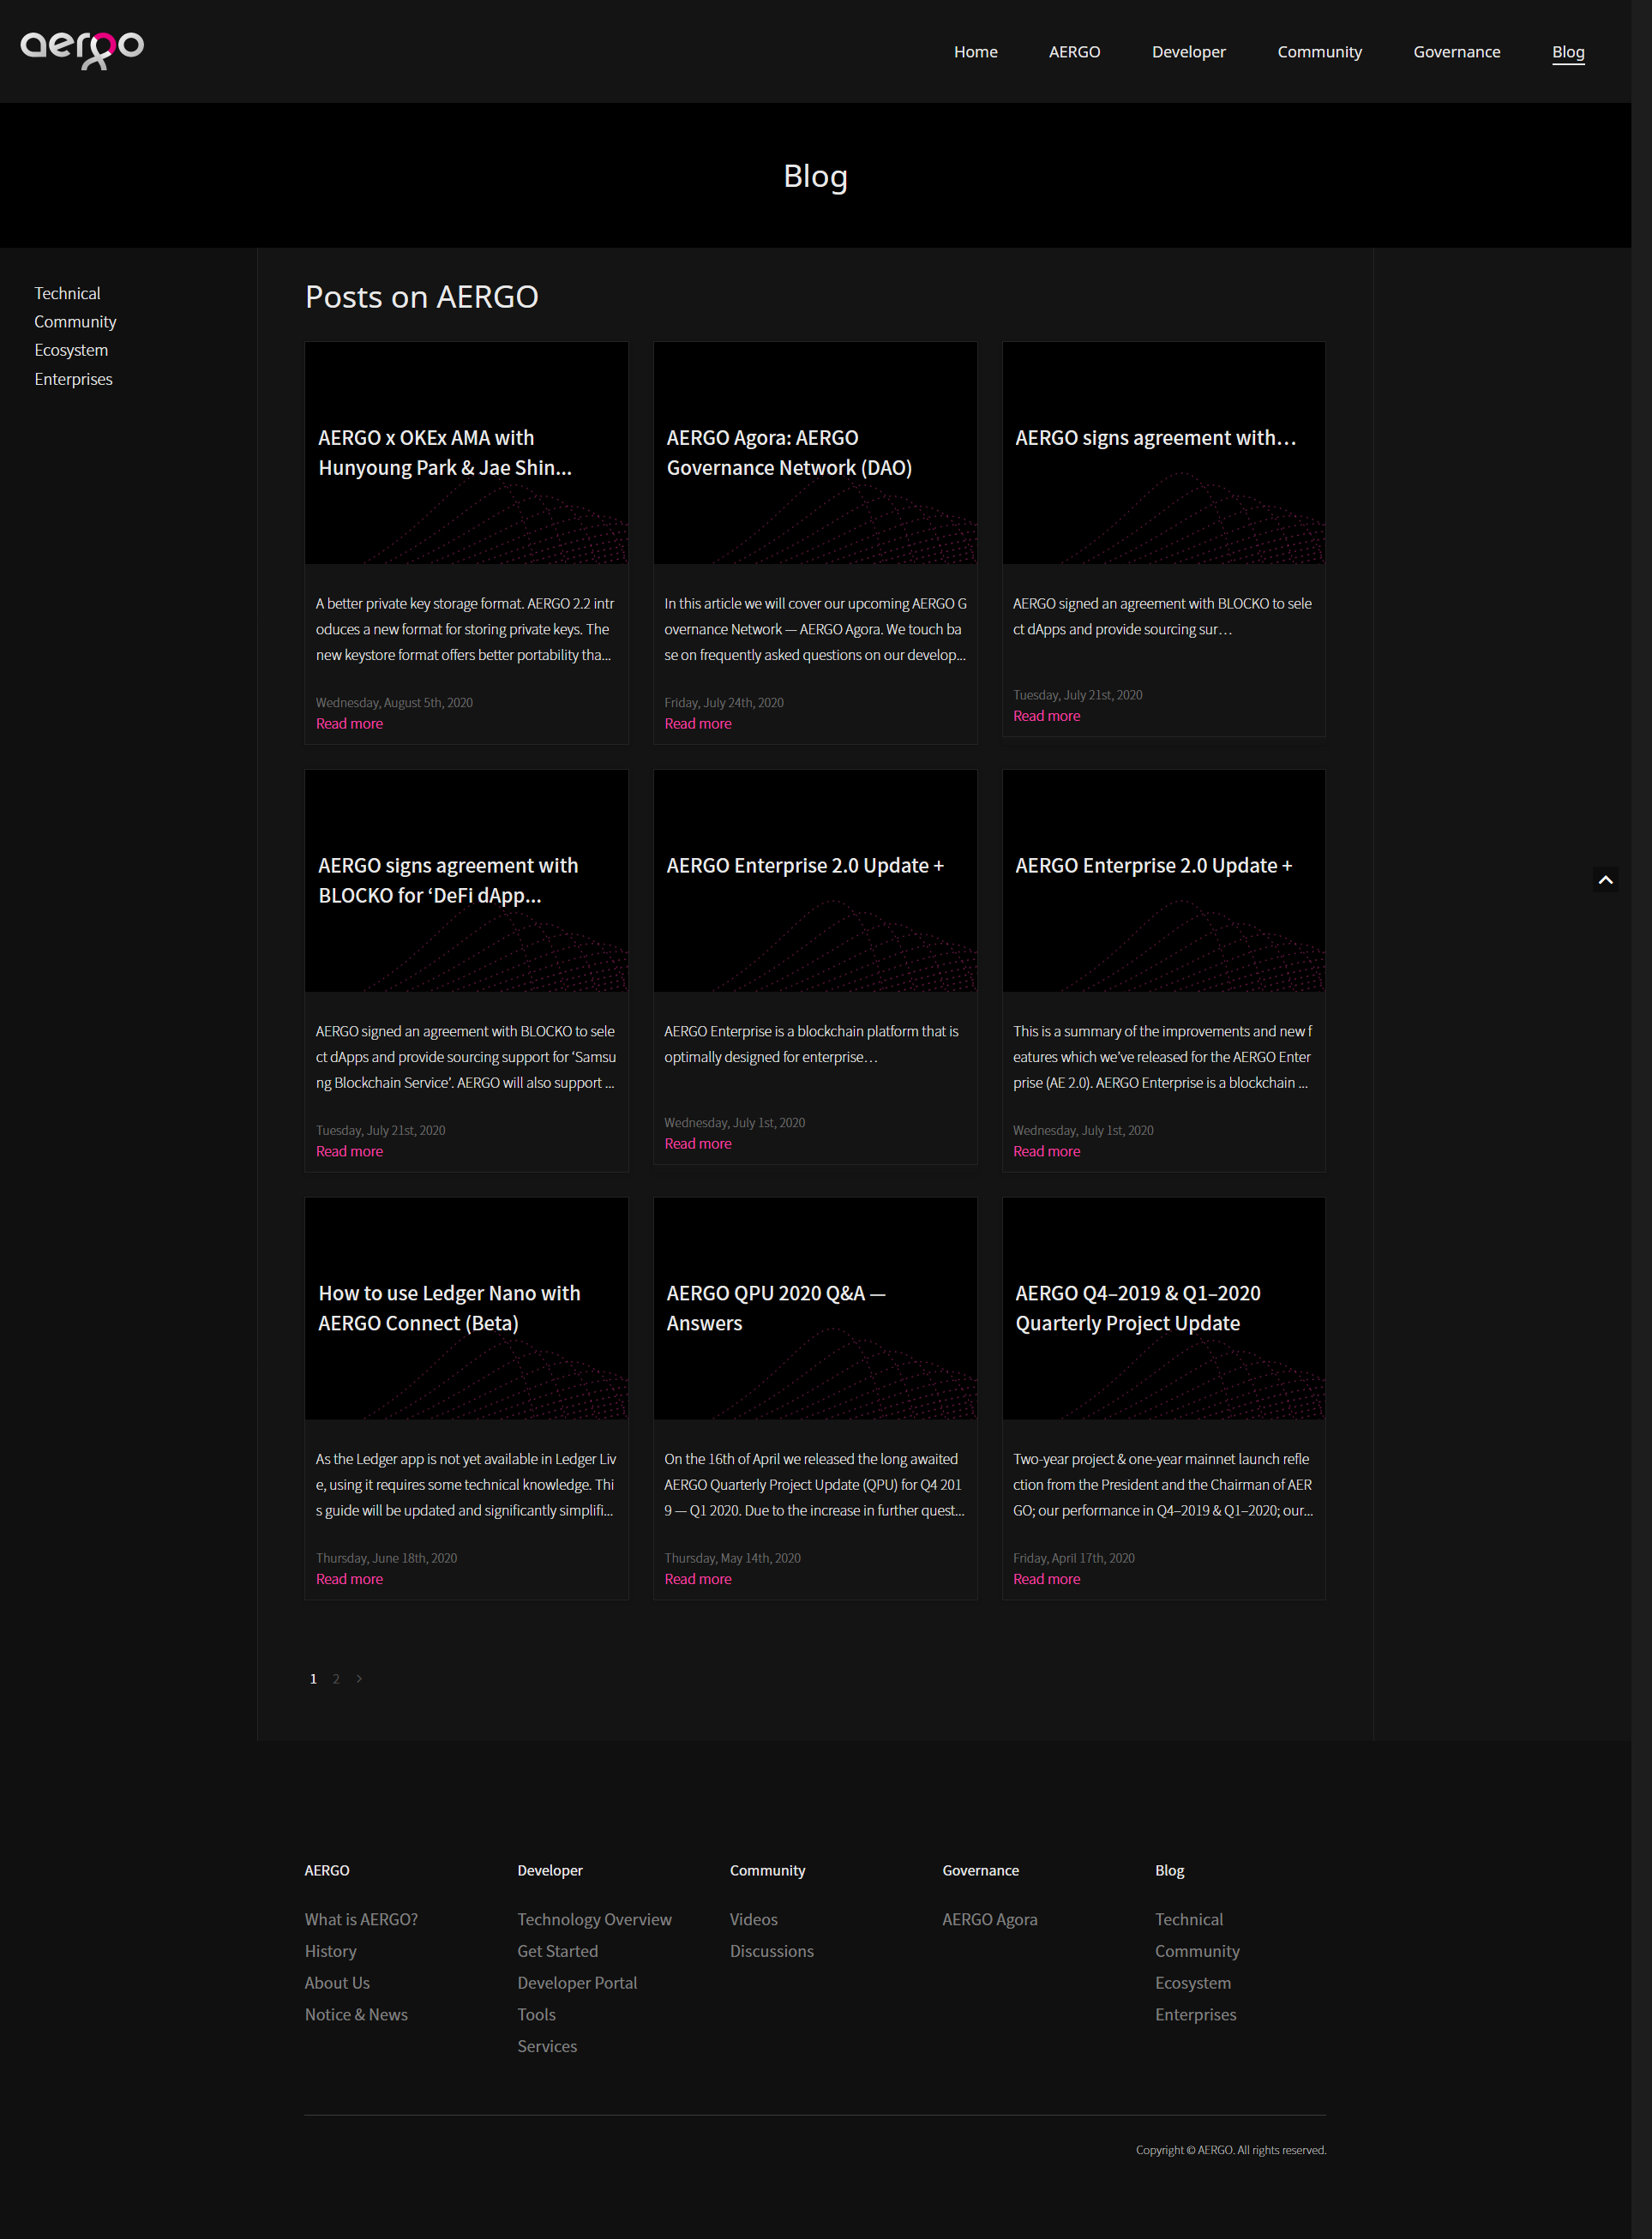1652x2239 pixels.
Task: Read more on July 24th, 2020 post
Action: click(698, 724)
